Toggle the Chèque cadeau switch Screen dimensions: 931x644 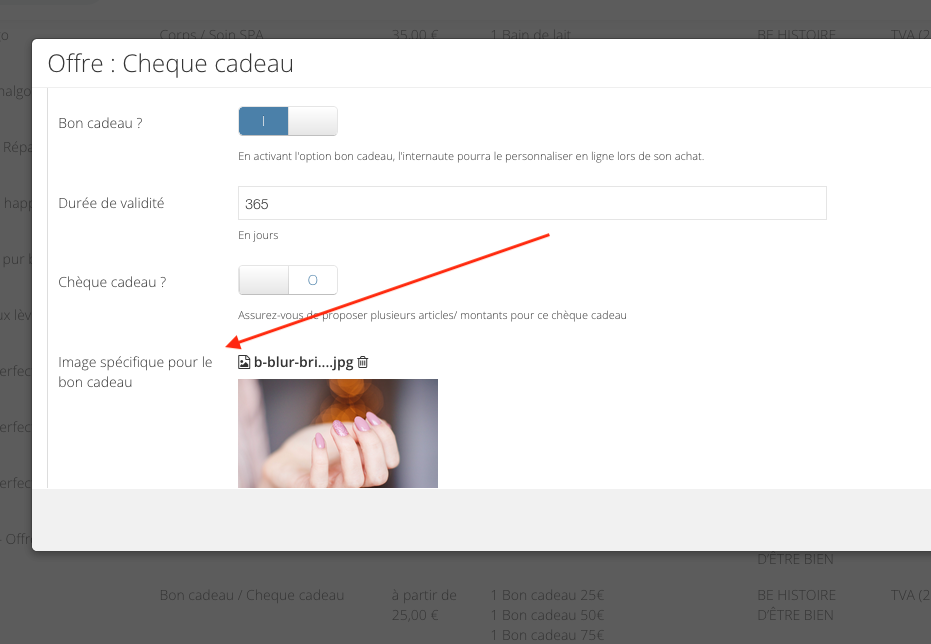(x=288, y=280)
